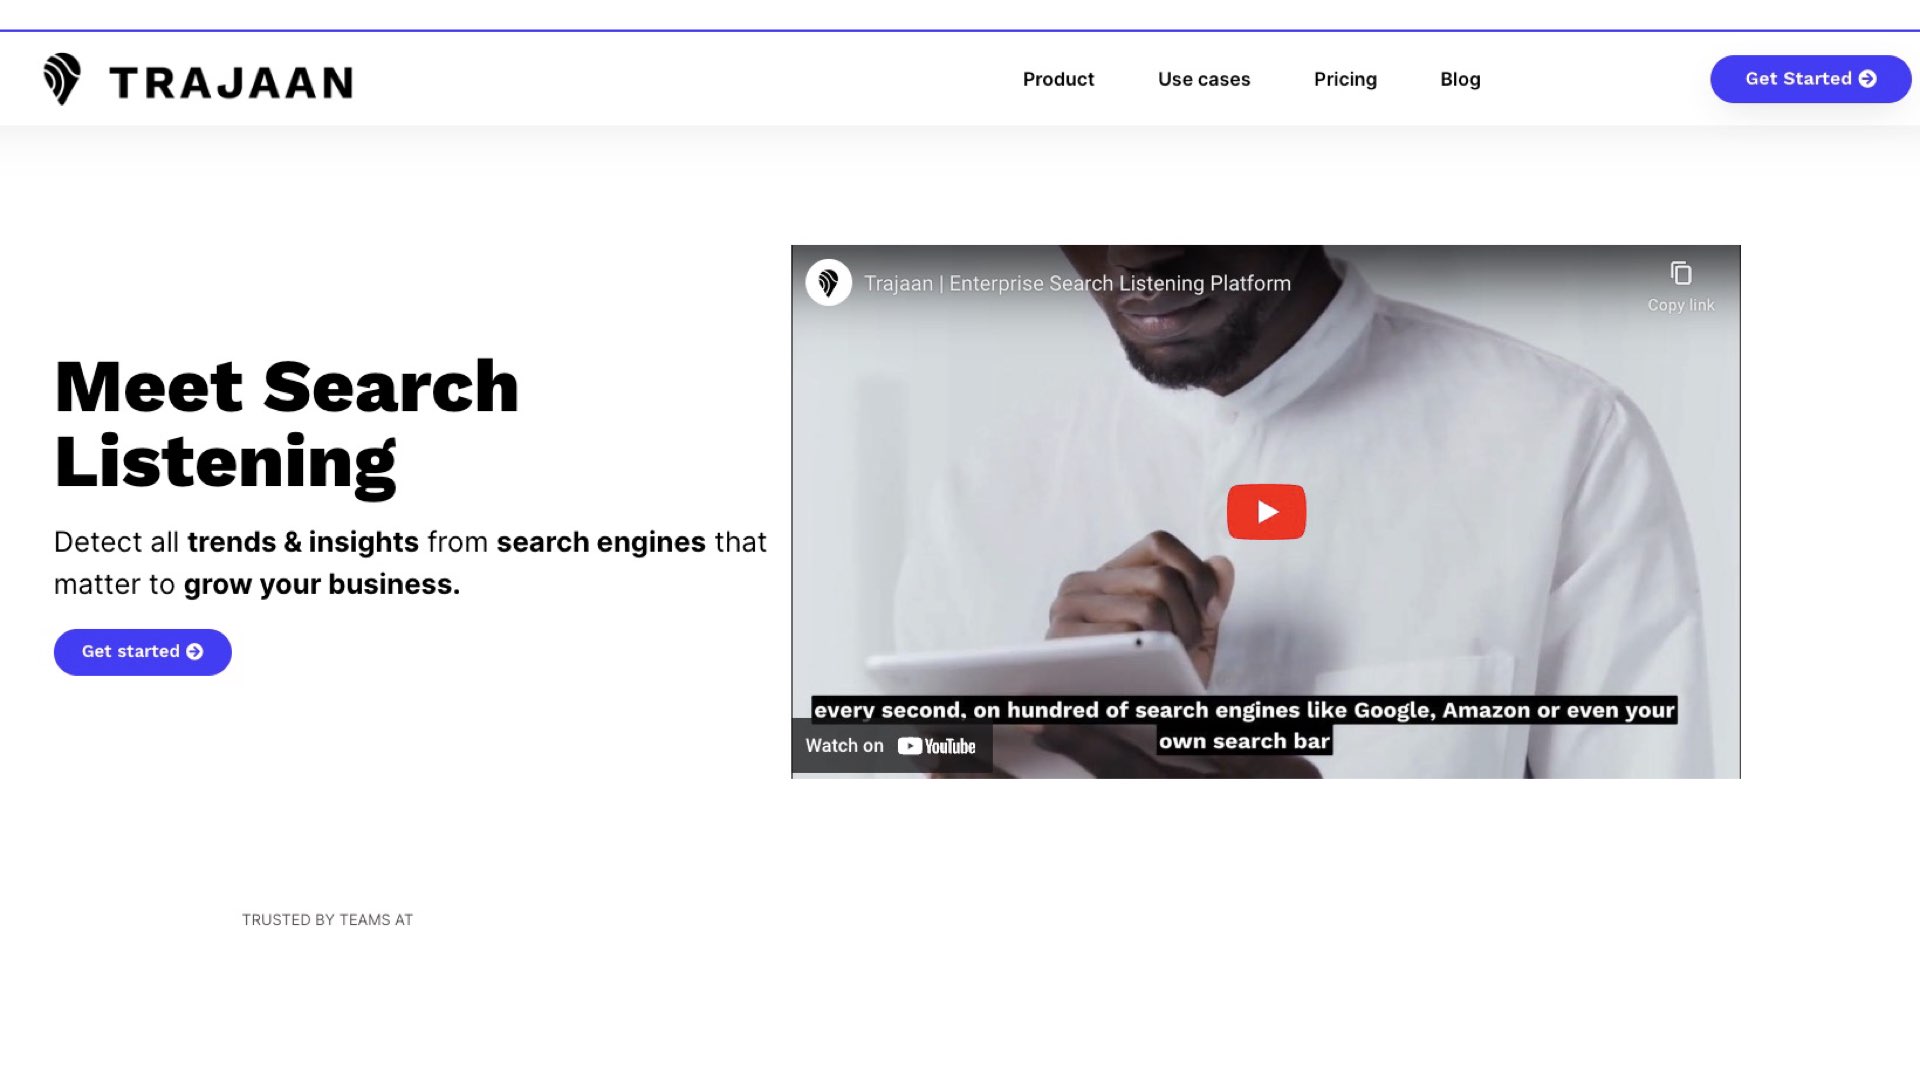Image resolution: width=1920 pixels, height=1080 pixels.
Task: Open the video title Trajaan Enterprise Search Listening Platform
Action: coord(1077,283)
